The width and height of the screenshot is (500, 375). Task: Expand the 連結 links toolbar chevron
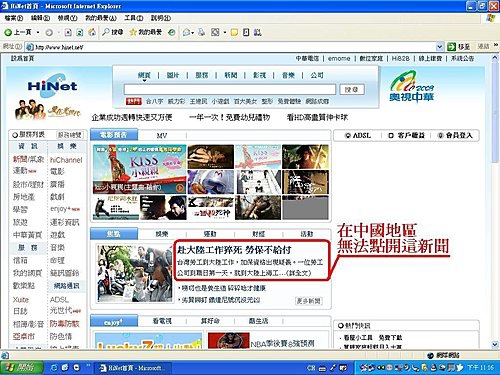click(496, 45)
